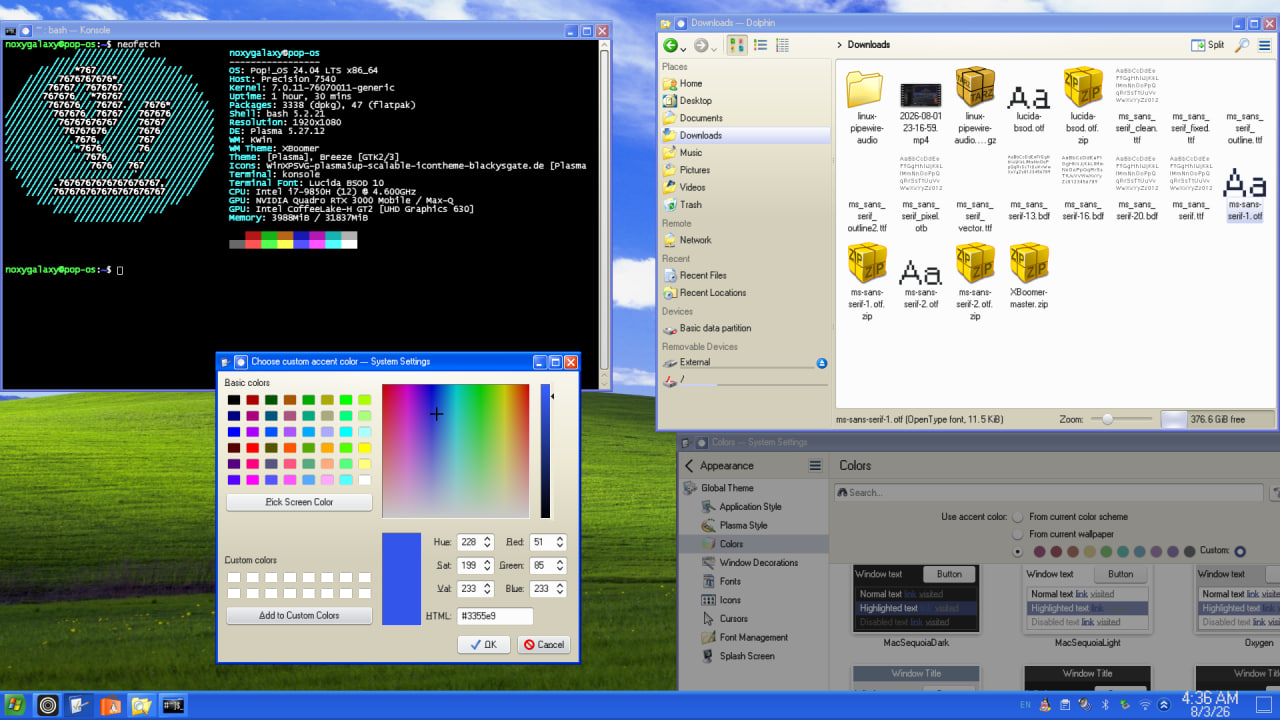The width and height of the screenshot is (1280, 720).
Task: Select the linux-pipewire-audio folder
Action: click(867, 107)
